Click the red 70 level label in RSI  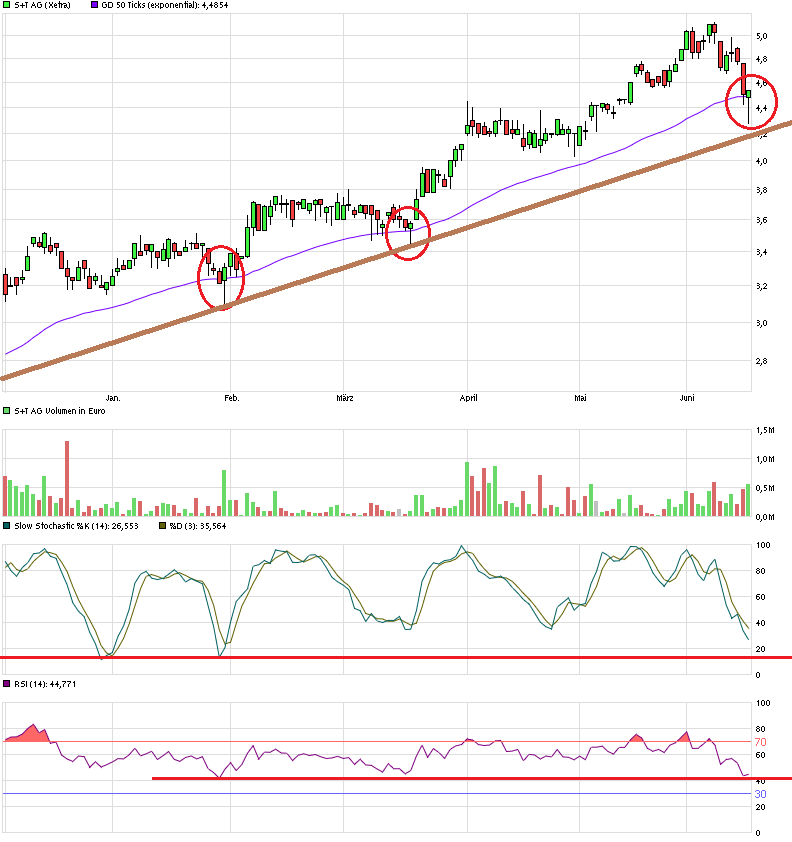pos(760,742)
